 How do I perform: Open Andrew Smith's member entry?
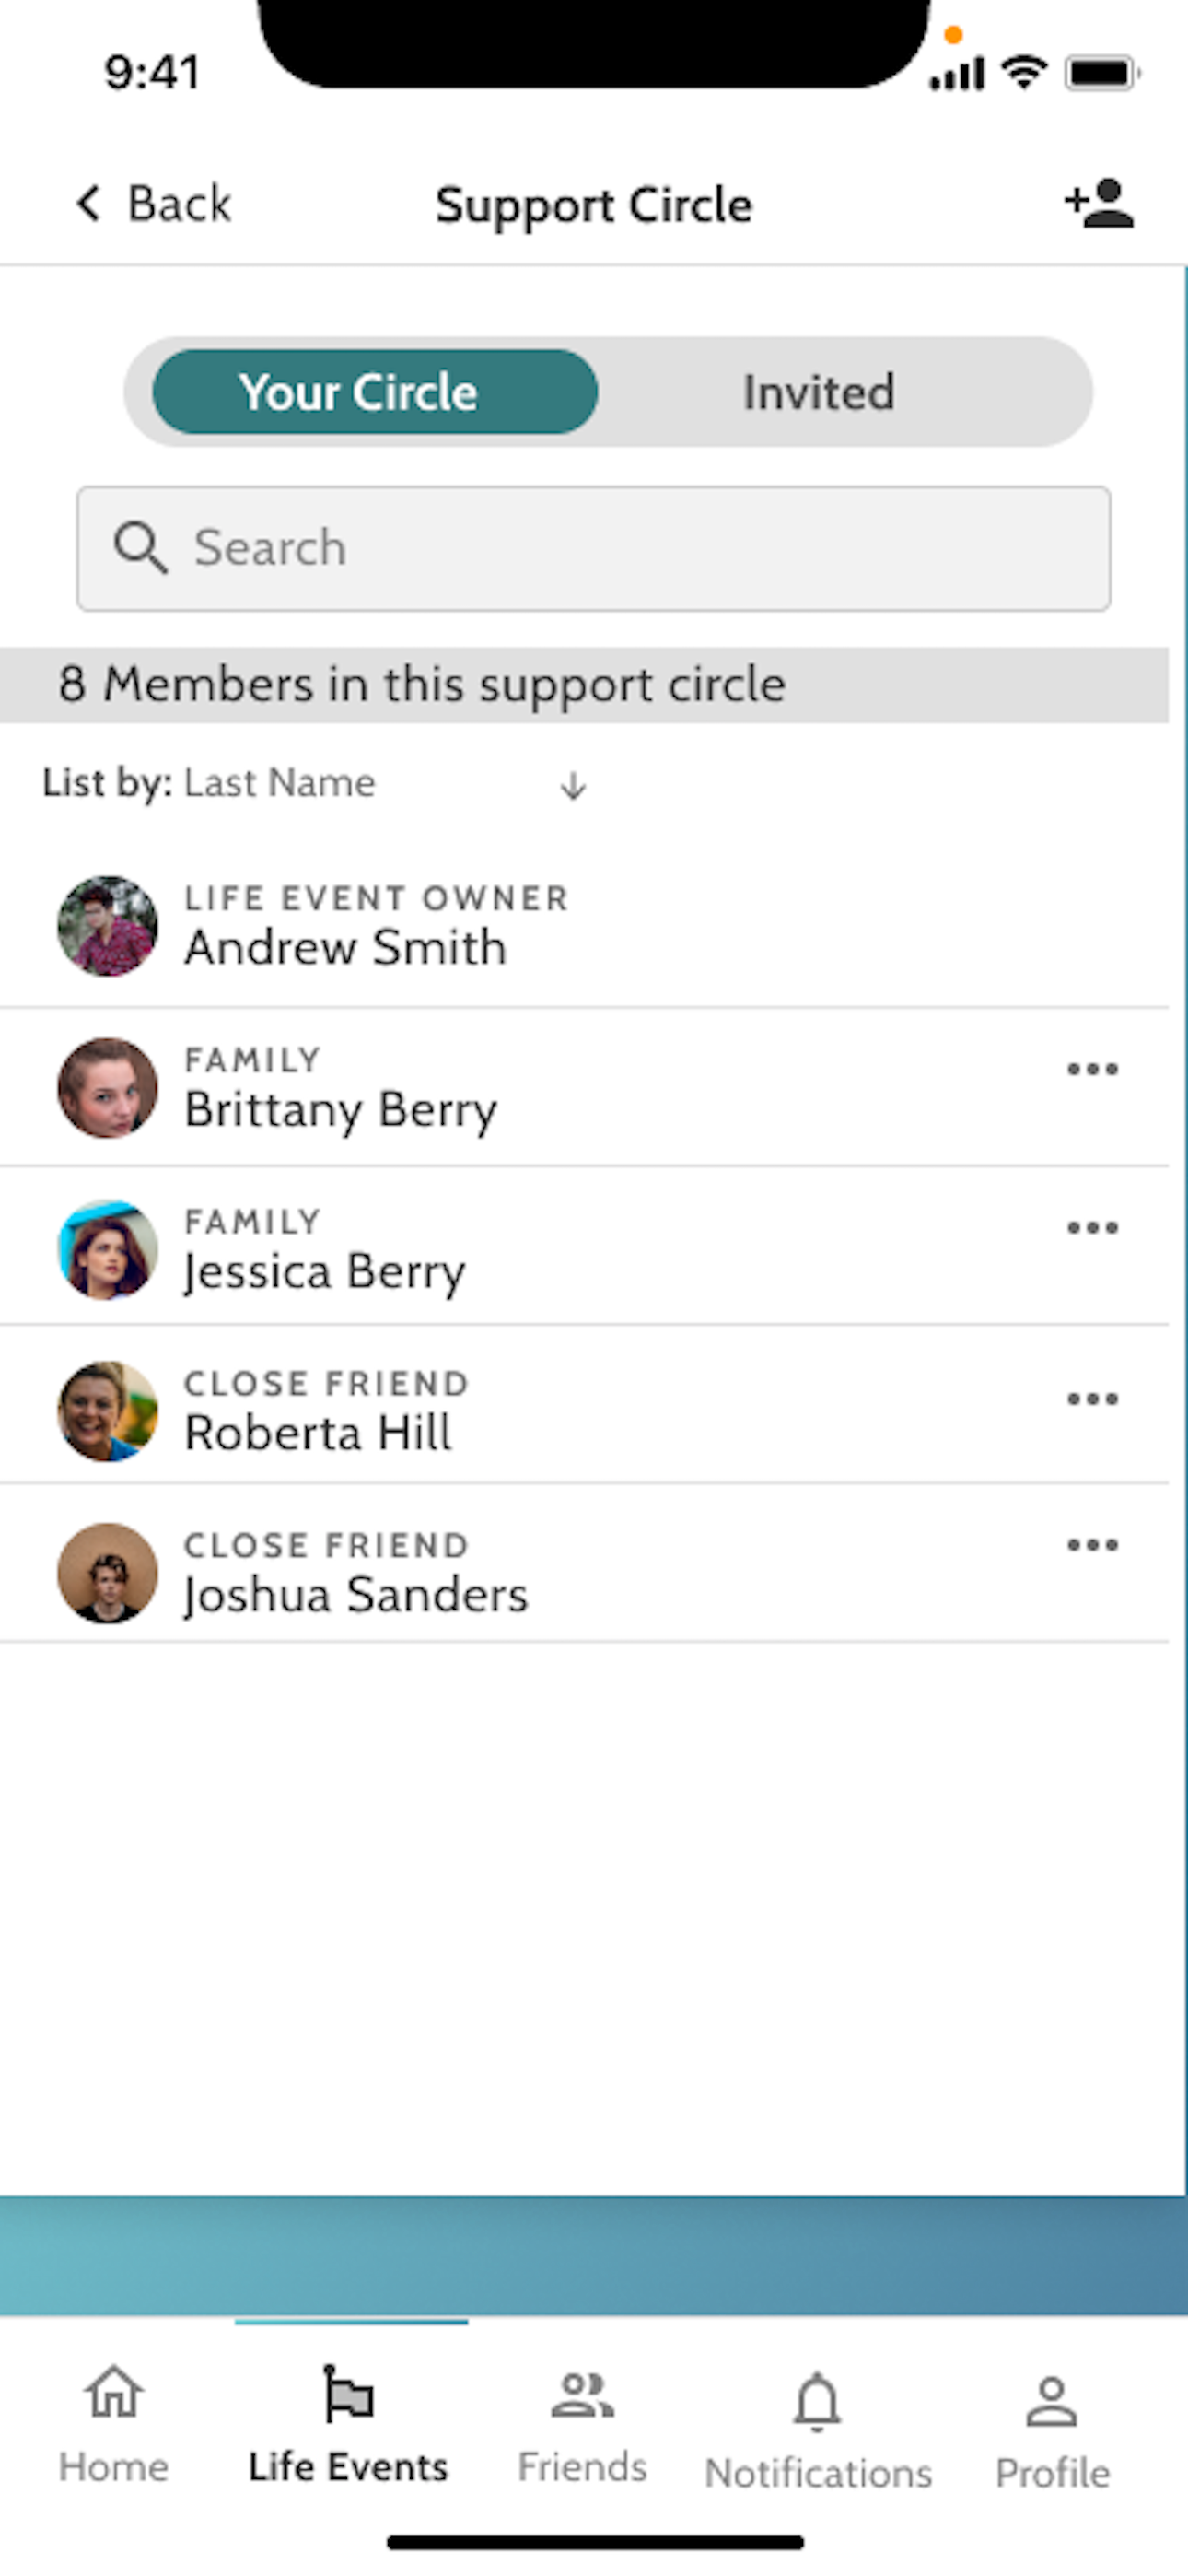pyautogui.click(x=584, y=926)
